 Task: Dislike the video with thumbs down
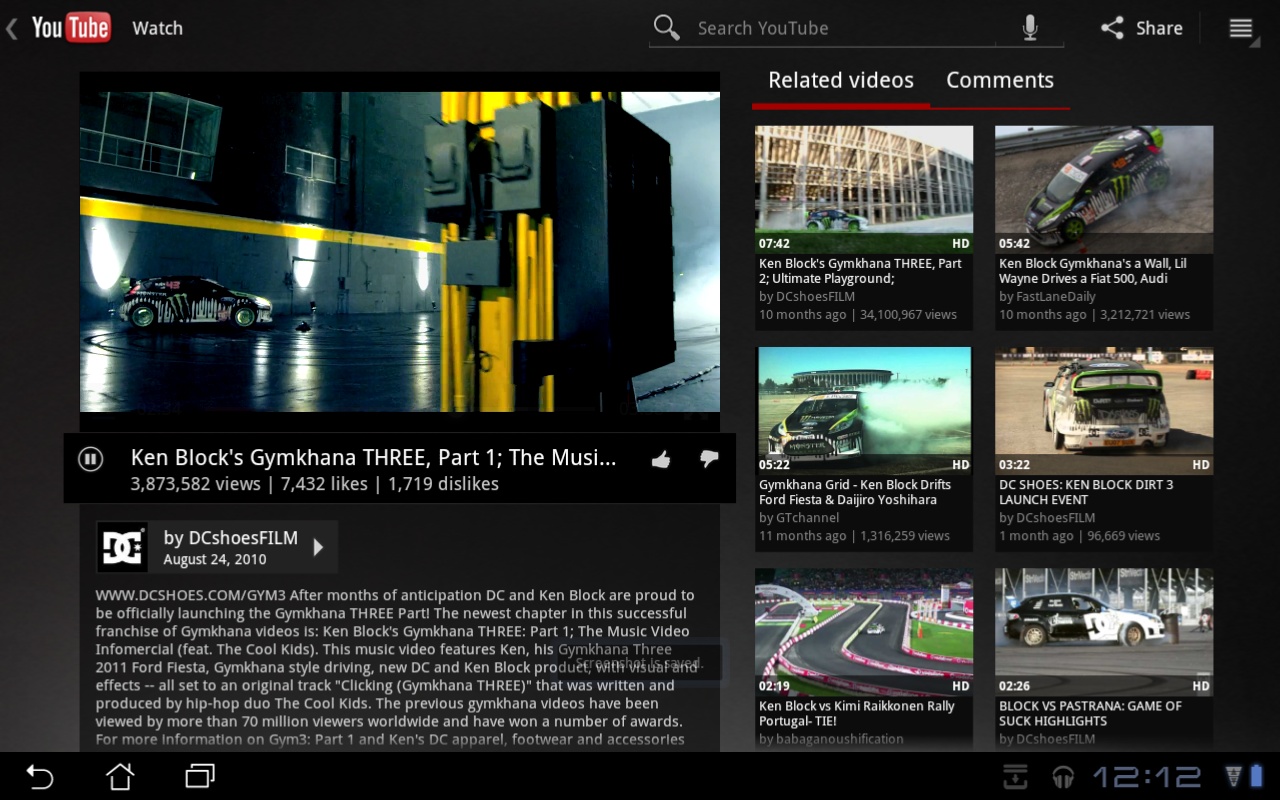[x=709, y=459]
